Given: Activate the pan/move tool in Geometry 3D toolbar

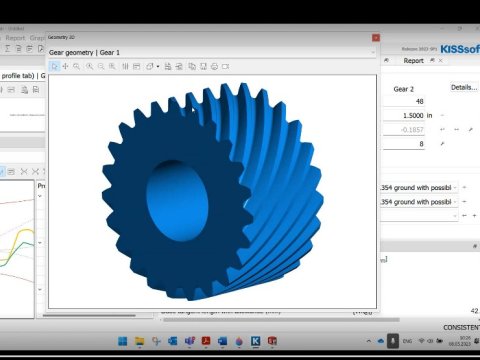Looking at the screenshot, I should pyautogui.click(x=65, y=67).
